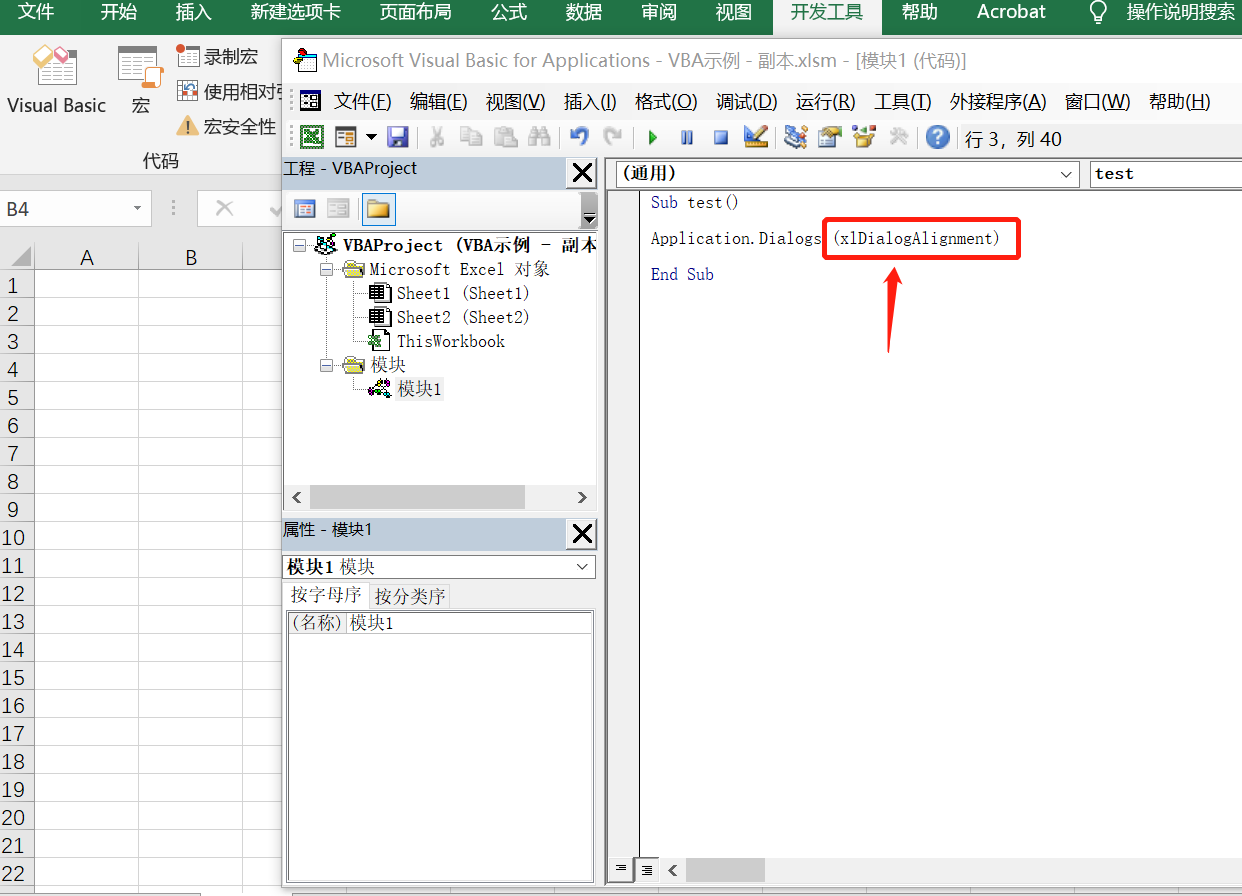Collapse the 模块 folder tree node
This screenshot has height=896, width=1242.
coord(326,366)
